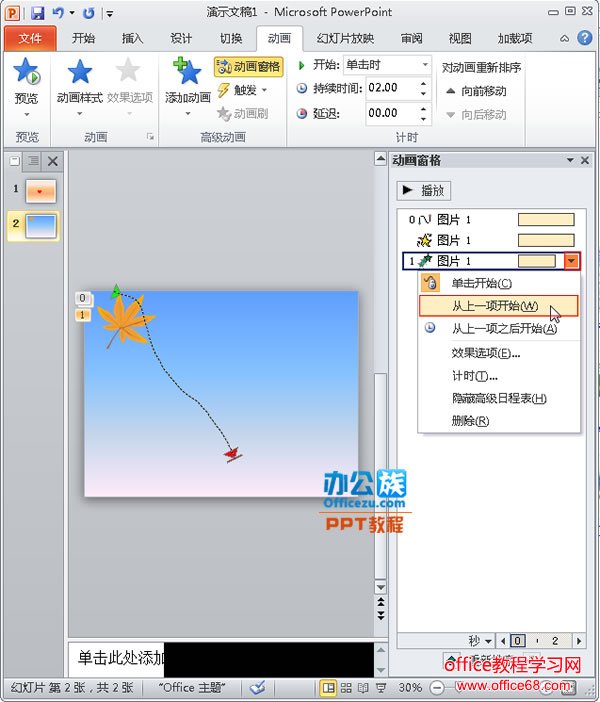Choose 单击开始 from the context menu
The height and width of the screenshot is (702, 600).
click(x=498, y=283)
